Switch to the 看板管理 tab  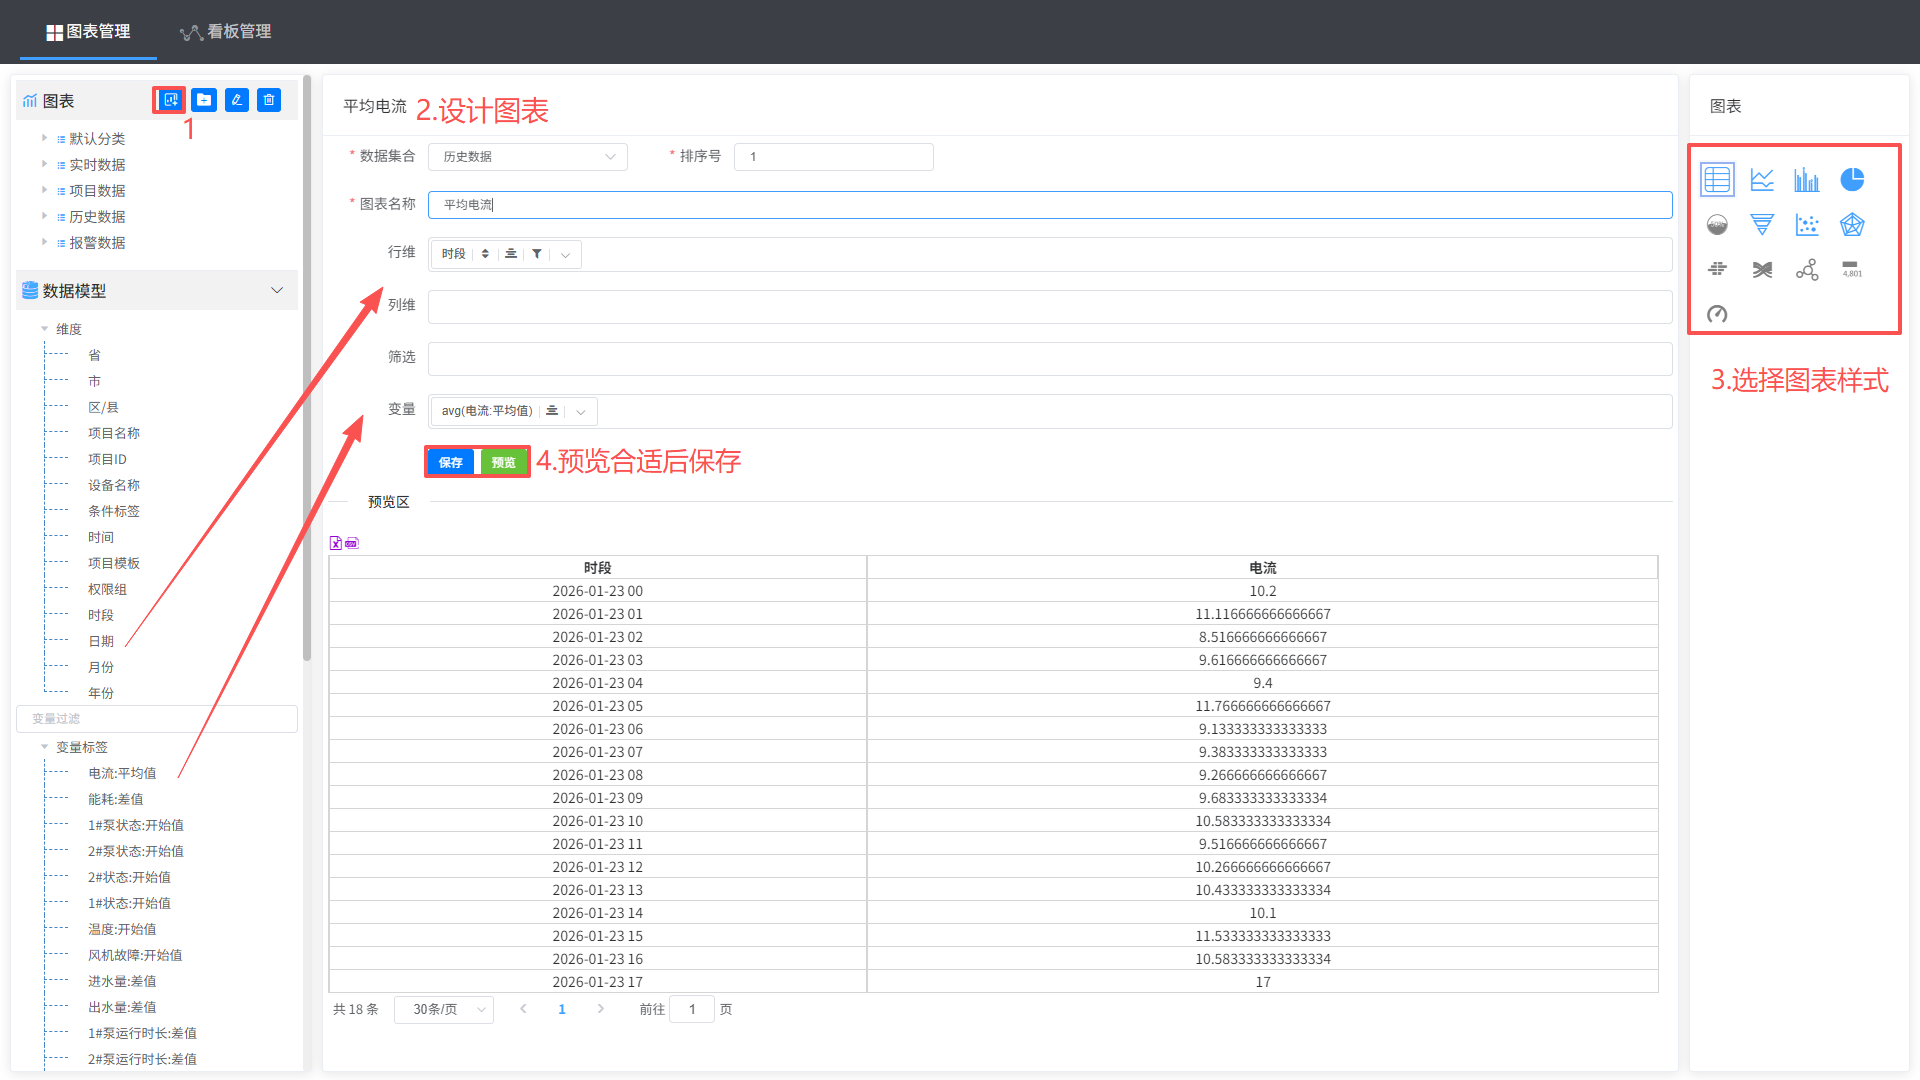[226, 32]
